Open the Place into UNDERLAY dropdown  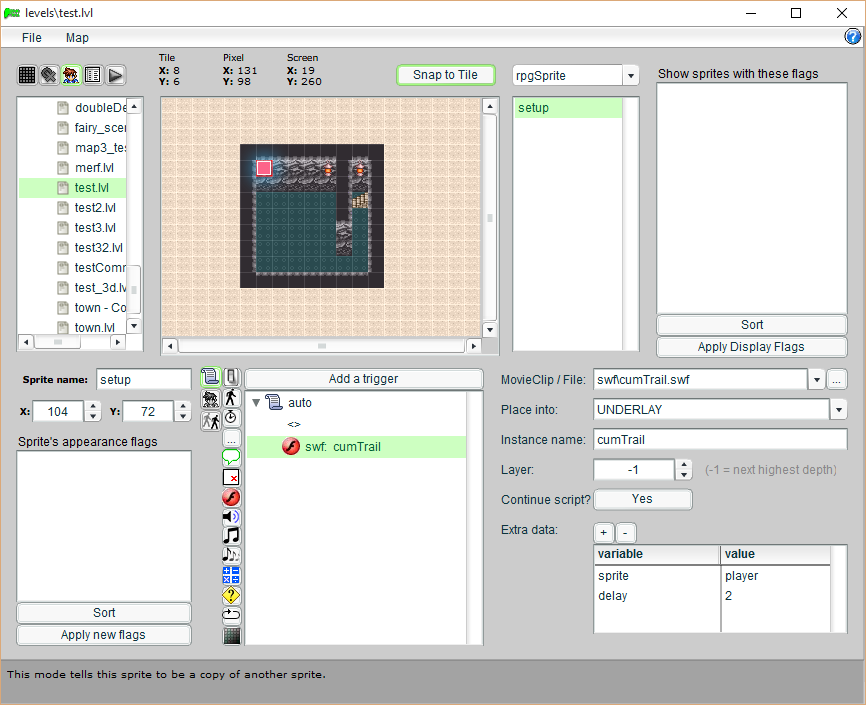click(x=838, y=409)
